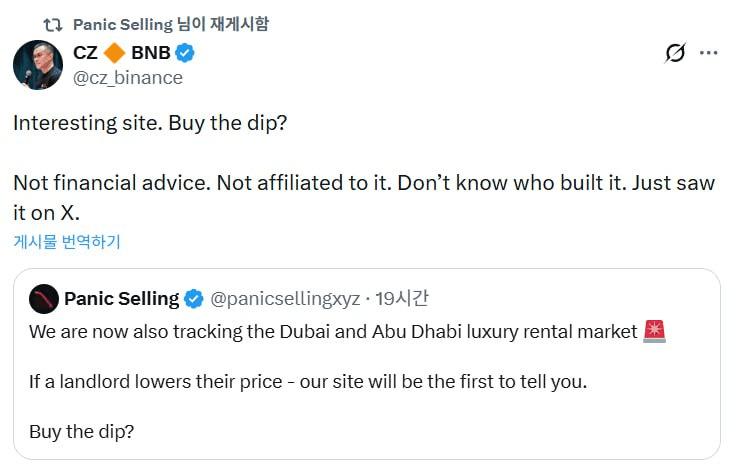This screenshot has height=475, width=739.
Task: Click the "Interesting site. Buy the dip?" text
Action: tap(150, 123)
